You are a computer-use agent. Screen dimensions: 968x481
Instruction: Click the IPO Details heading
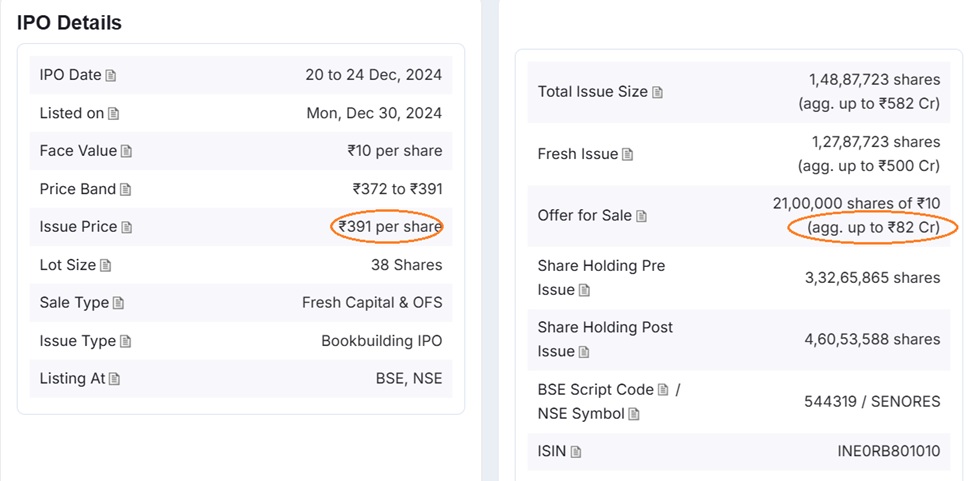(69, 22)
